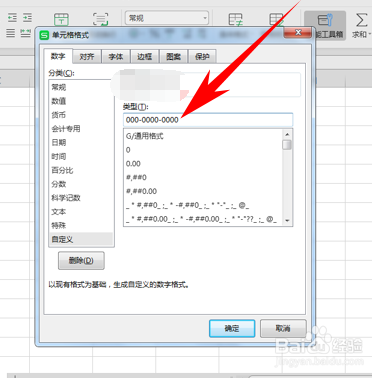Click the 删除(D) button
Image resolution: width=392 pixels, height=379 pixels.
[x=81, y=260]
